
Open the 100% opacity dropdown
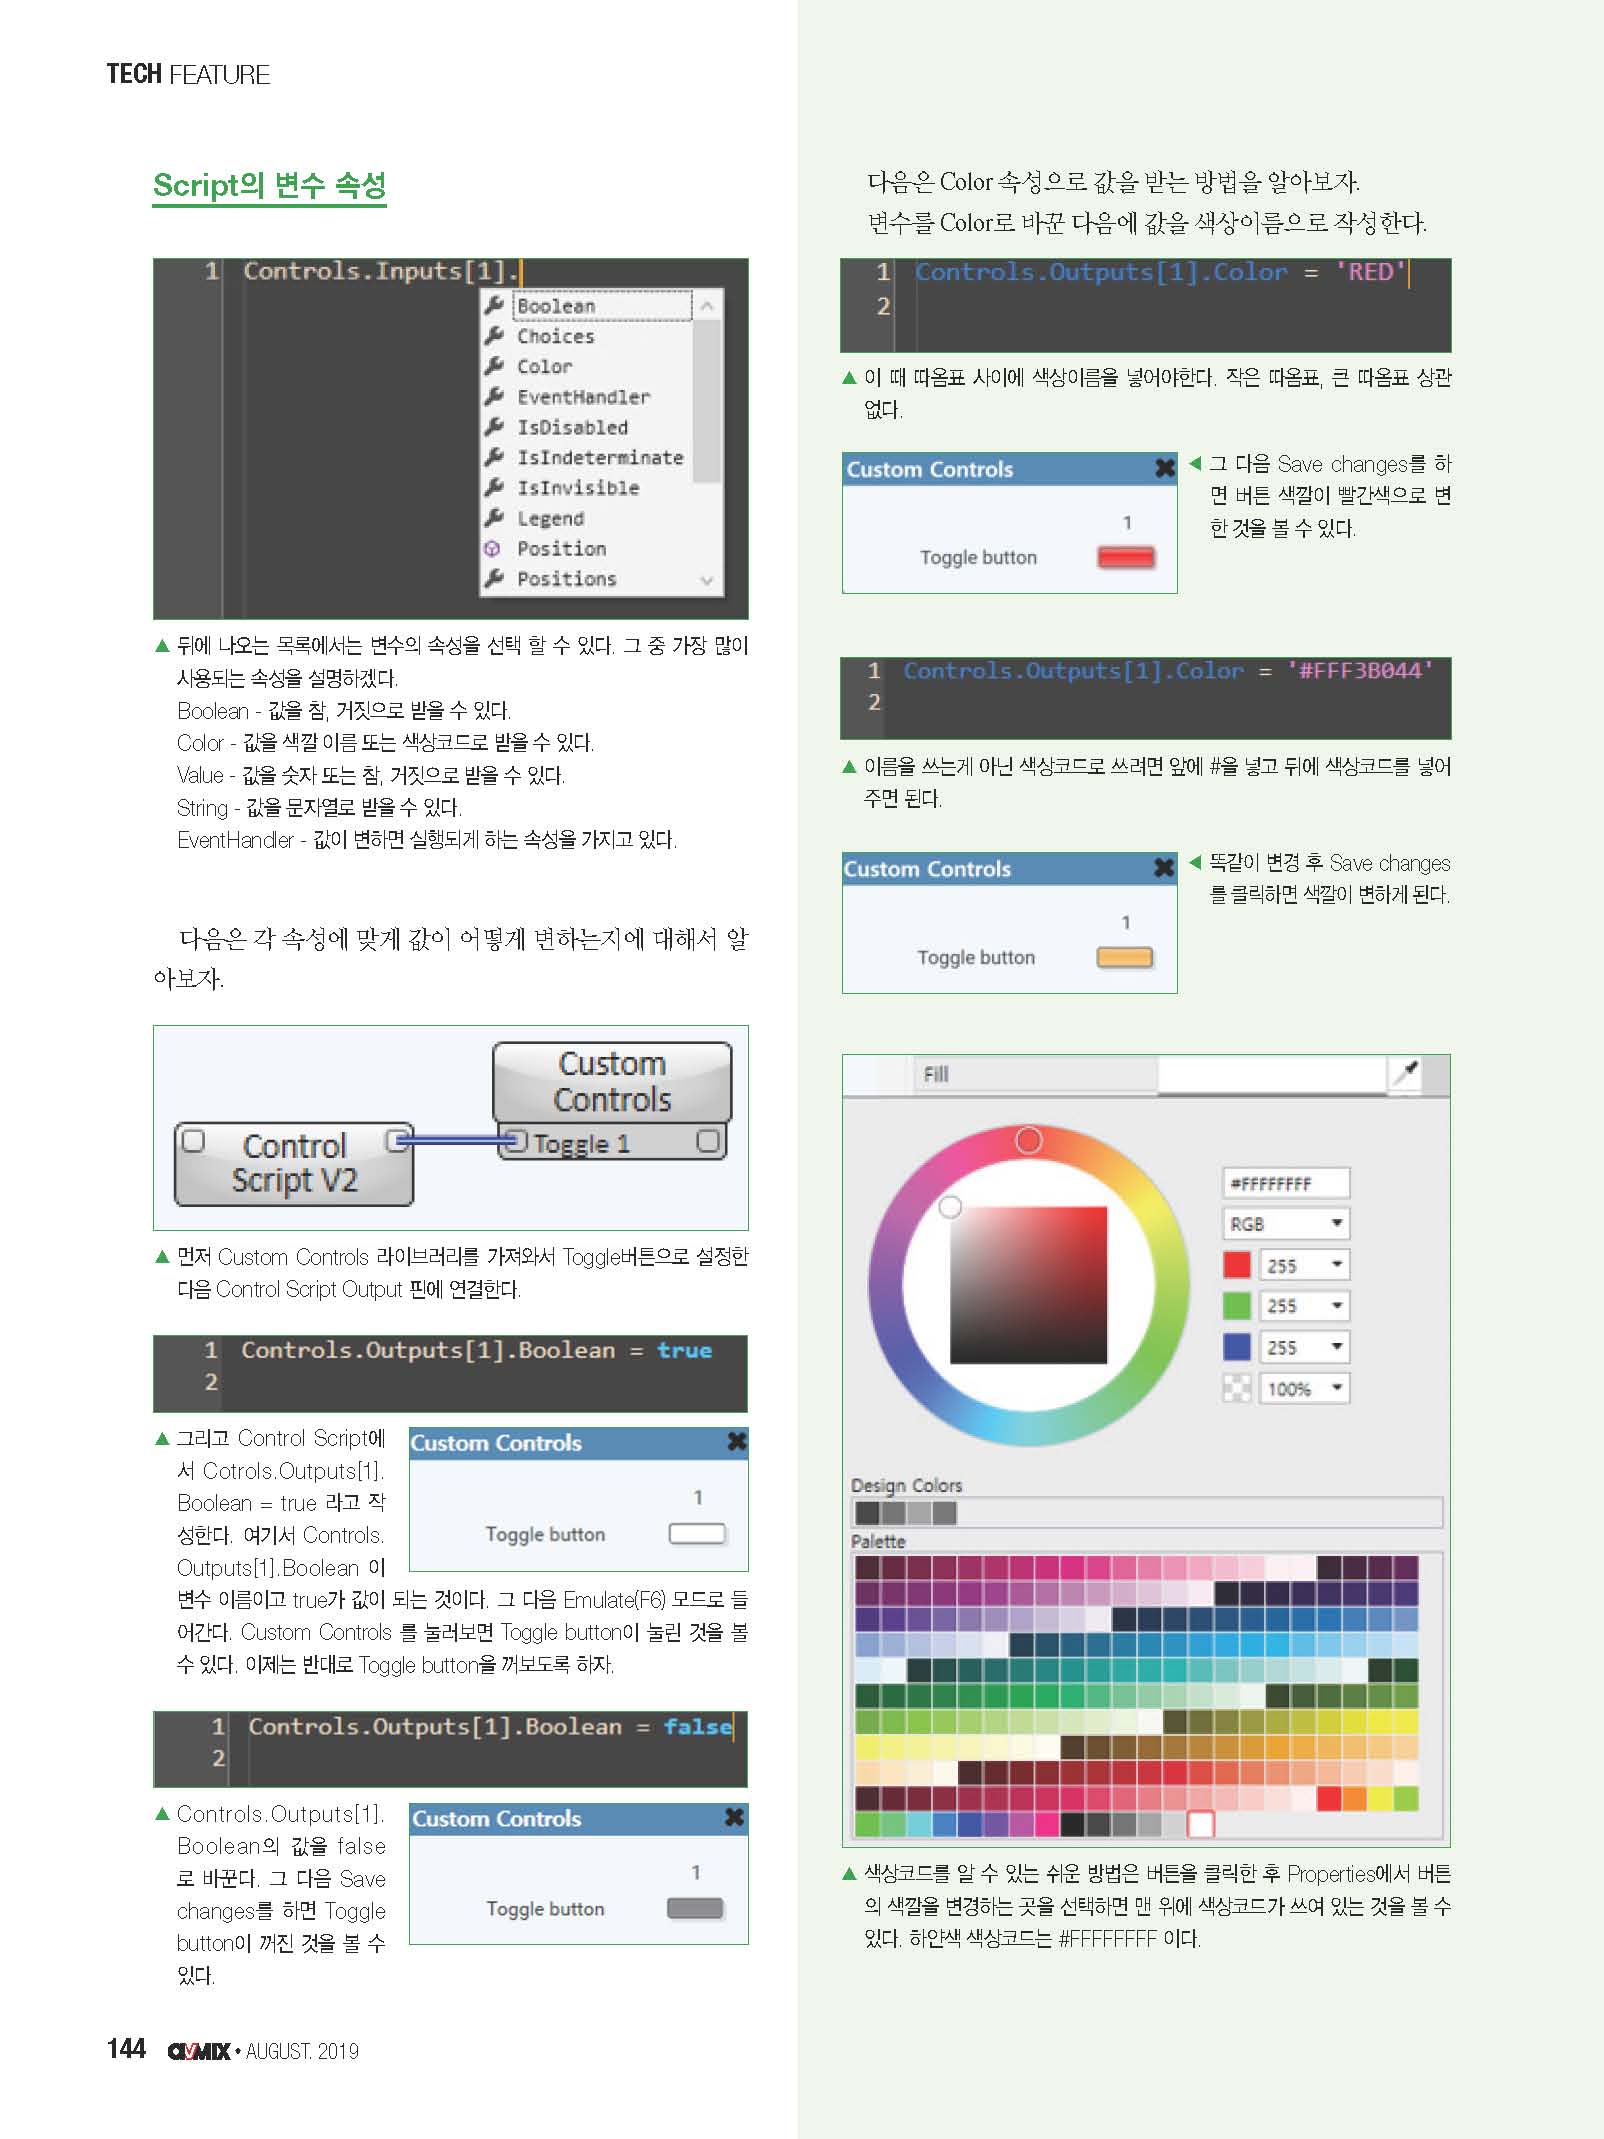pyautogui.click(x=1304, y=1388)
